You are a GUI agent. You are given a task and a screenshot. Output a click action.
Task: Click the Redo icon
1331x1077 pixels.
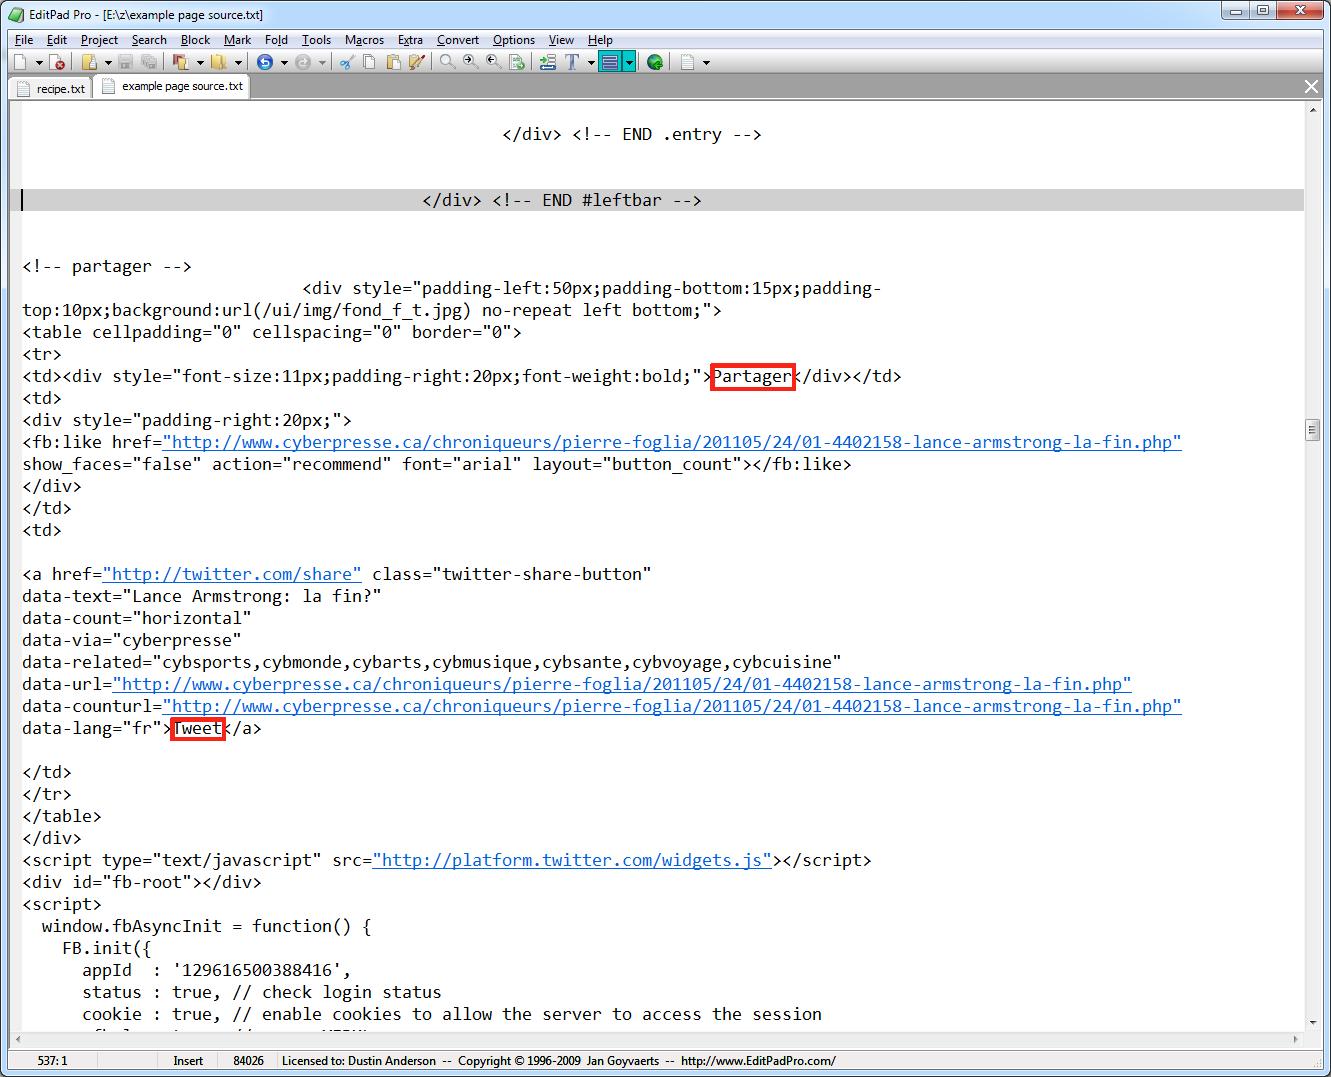click(303, 62)
